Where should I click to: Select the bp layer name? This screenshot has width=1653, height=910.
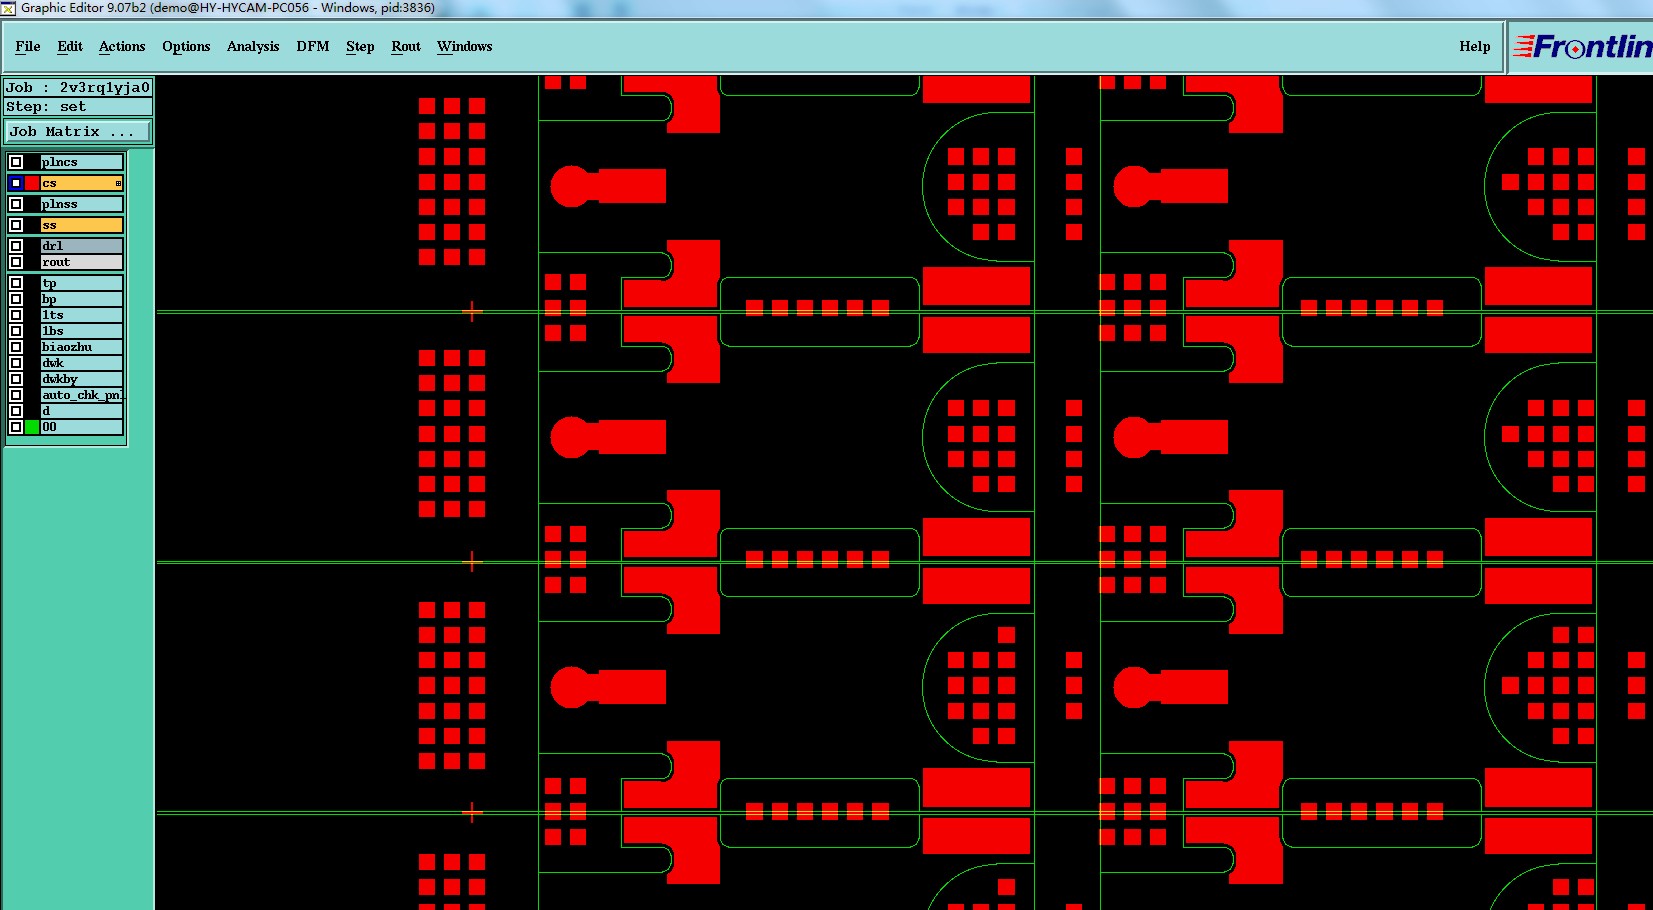pos(81,299)
